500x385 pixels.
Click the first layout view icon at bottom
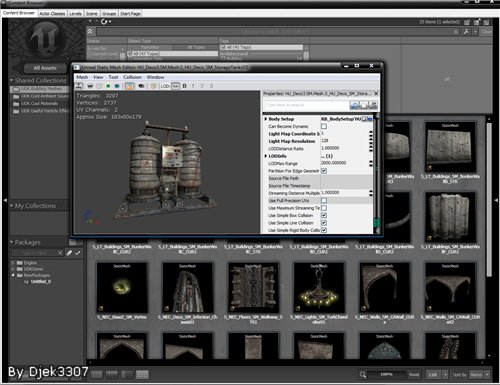click(96, 375)
